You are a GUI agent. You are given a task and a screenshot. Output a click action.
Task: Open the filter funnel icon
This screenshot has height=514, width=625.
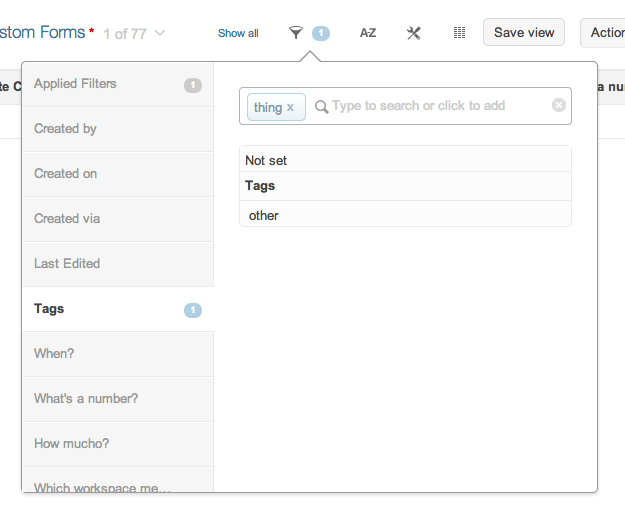click(296, 33)
